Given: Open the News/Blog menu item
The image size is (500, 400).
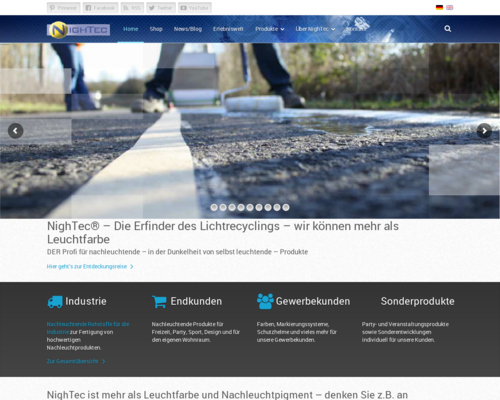Looking at the screenshot, I should pos(188,29).
